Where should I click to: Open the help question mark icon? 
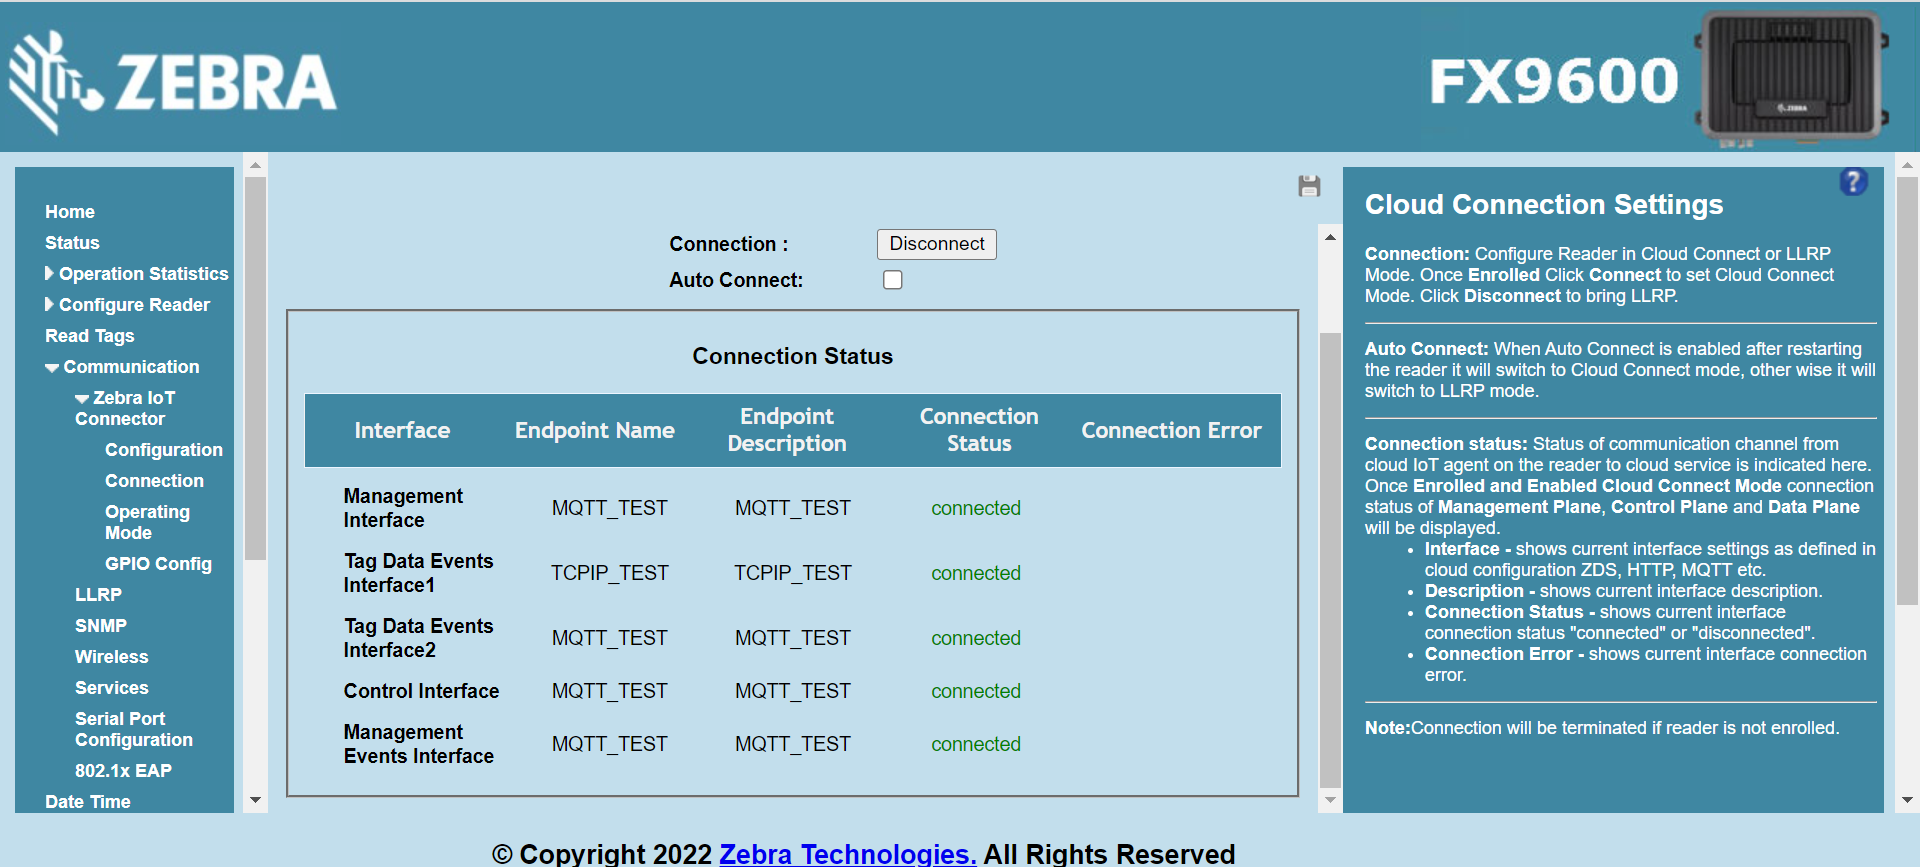click(x=1853, y=181)
